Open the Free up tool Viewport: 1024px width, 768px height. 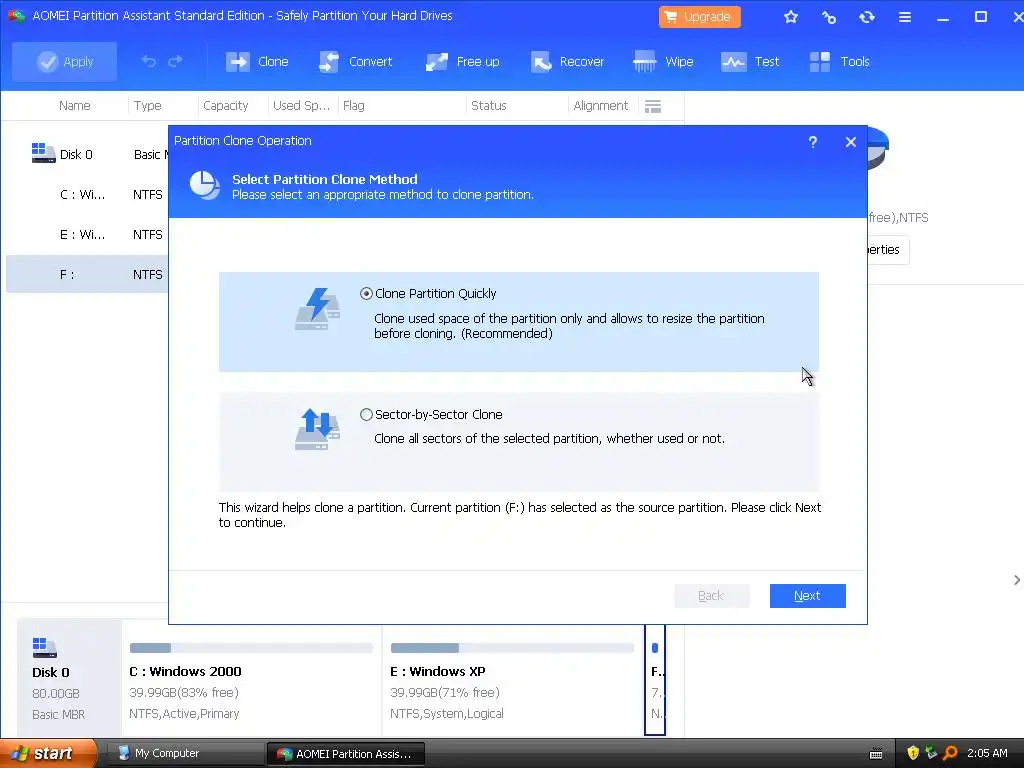point(462,61)
